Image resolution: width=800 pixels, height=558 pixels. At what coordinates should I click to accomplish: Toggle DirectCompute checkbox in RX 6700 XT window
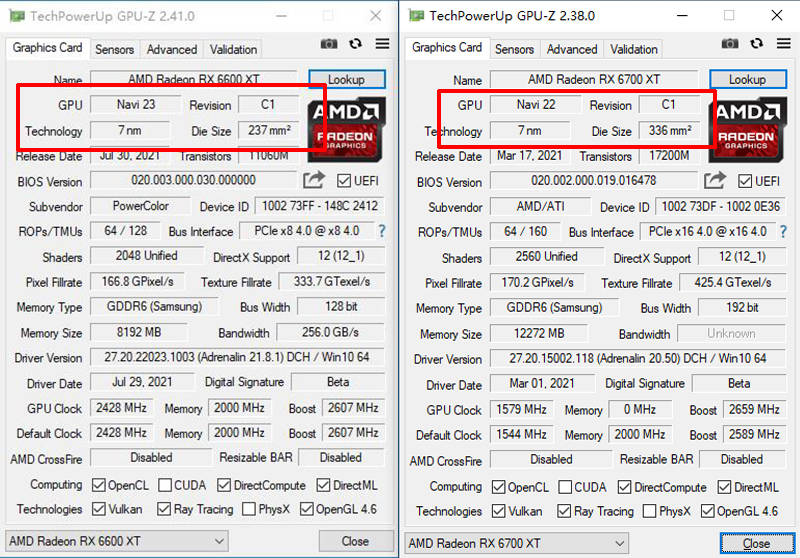click(624, 487)
